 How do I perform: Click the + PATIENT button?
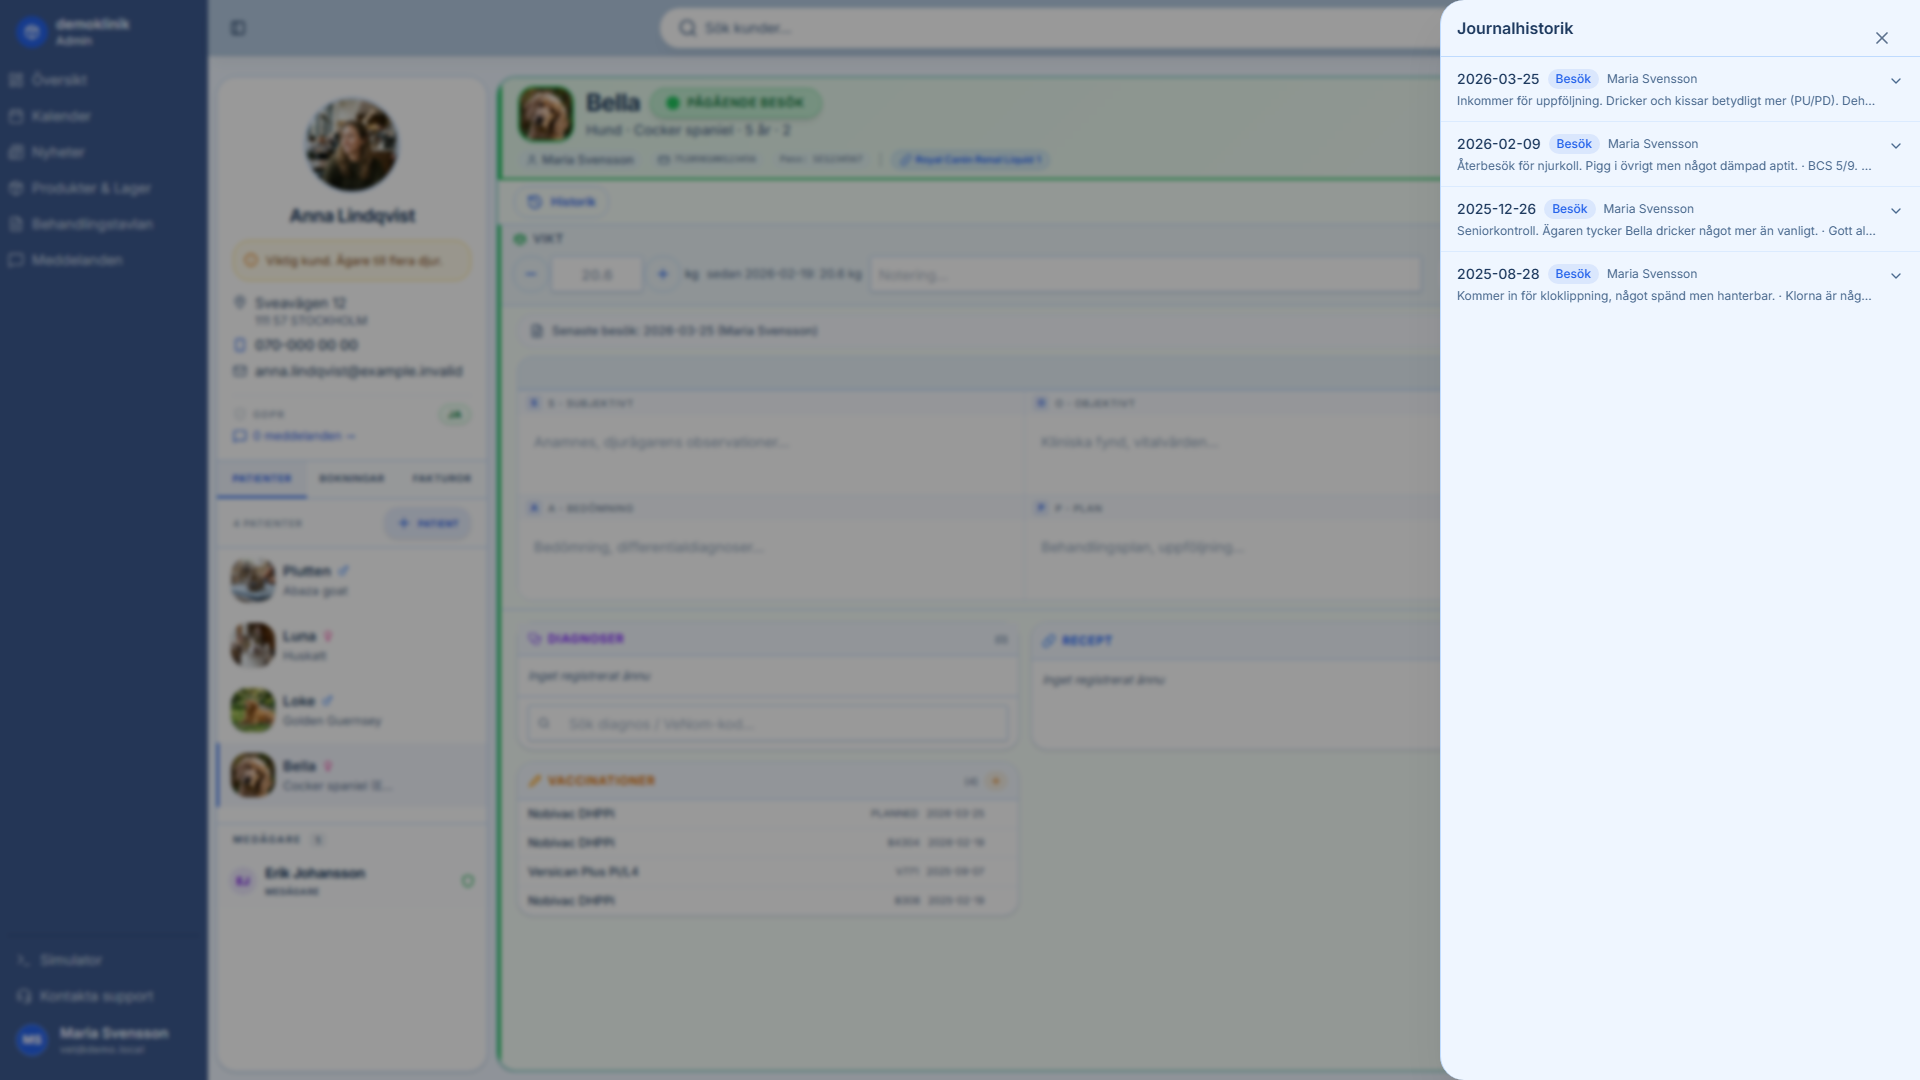pos(428,523)
